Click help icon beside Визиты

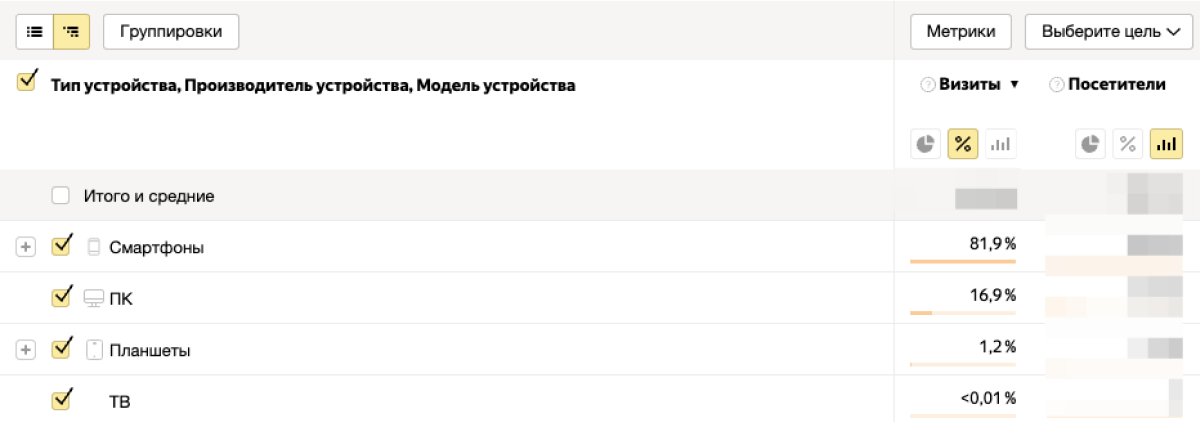pos(927,86)
